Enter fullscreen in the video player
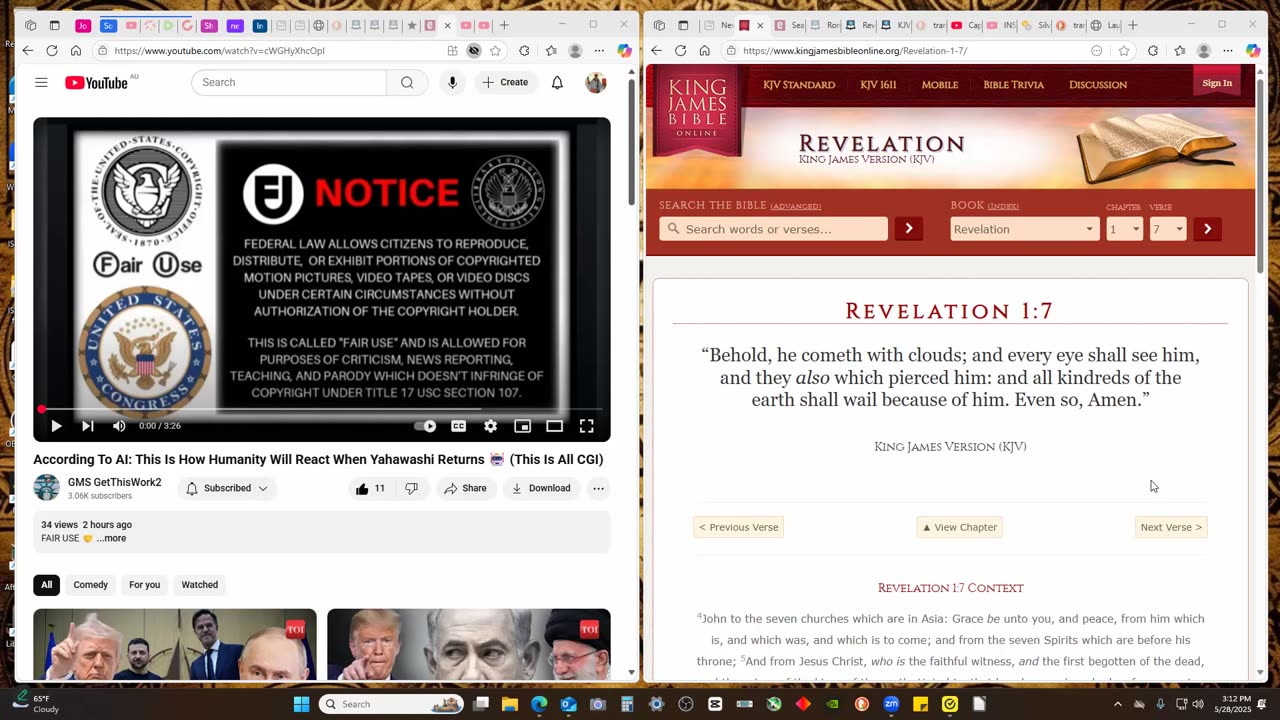1280x720 pixels. pos(587,426)
